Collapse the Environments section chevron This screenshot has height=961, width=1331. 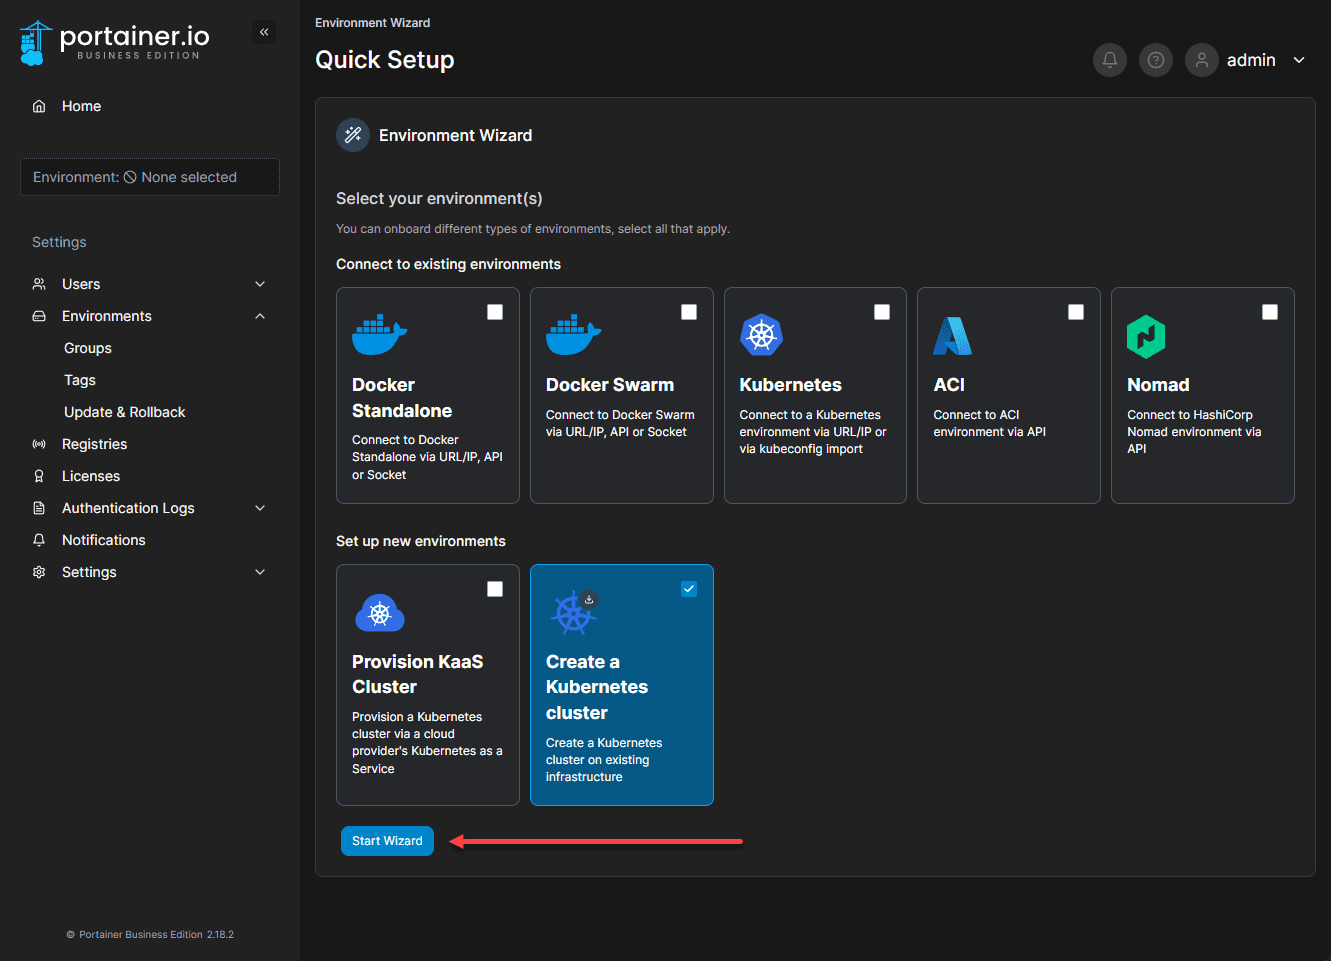(x=260, y=316)
